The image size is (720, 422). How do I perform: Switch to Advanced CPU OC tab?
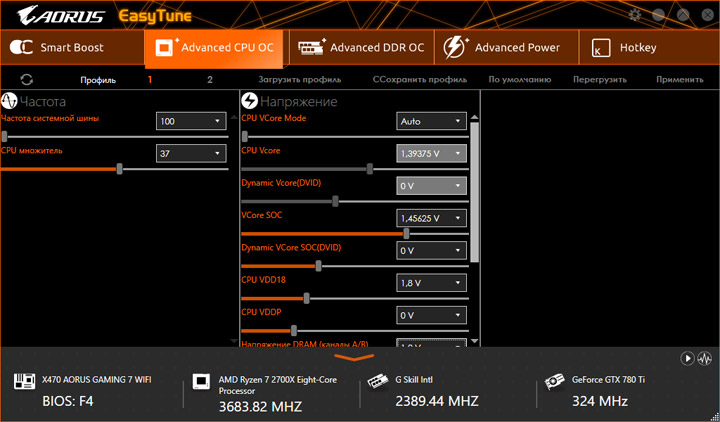pos(214,48)
